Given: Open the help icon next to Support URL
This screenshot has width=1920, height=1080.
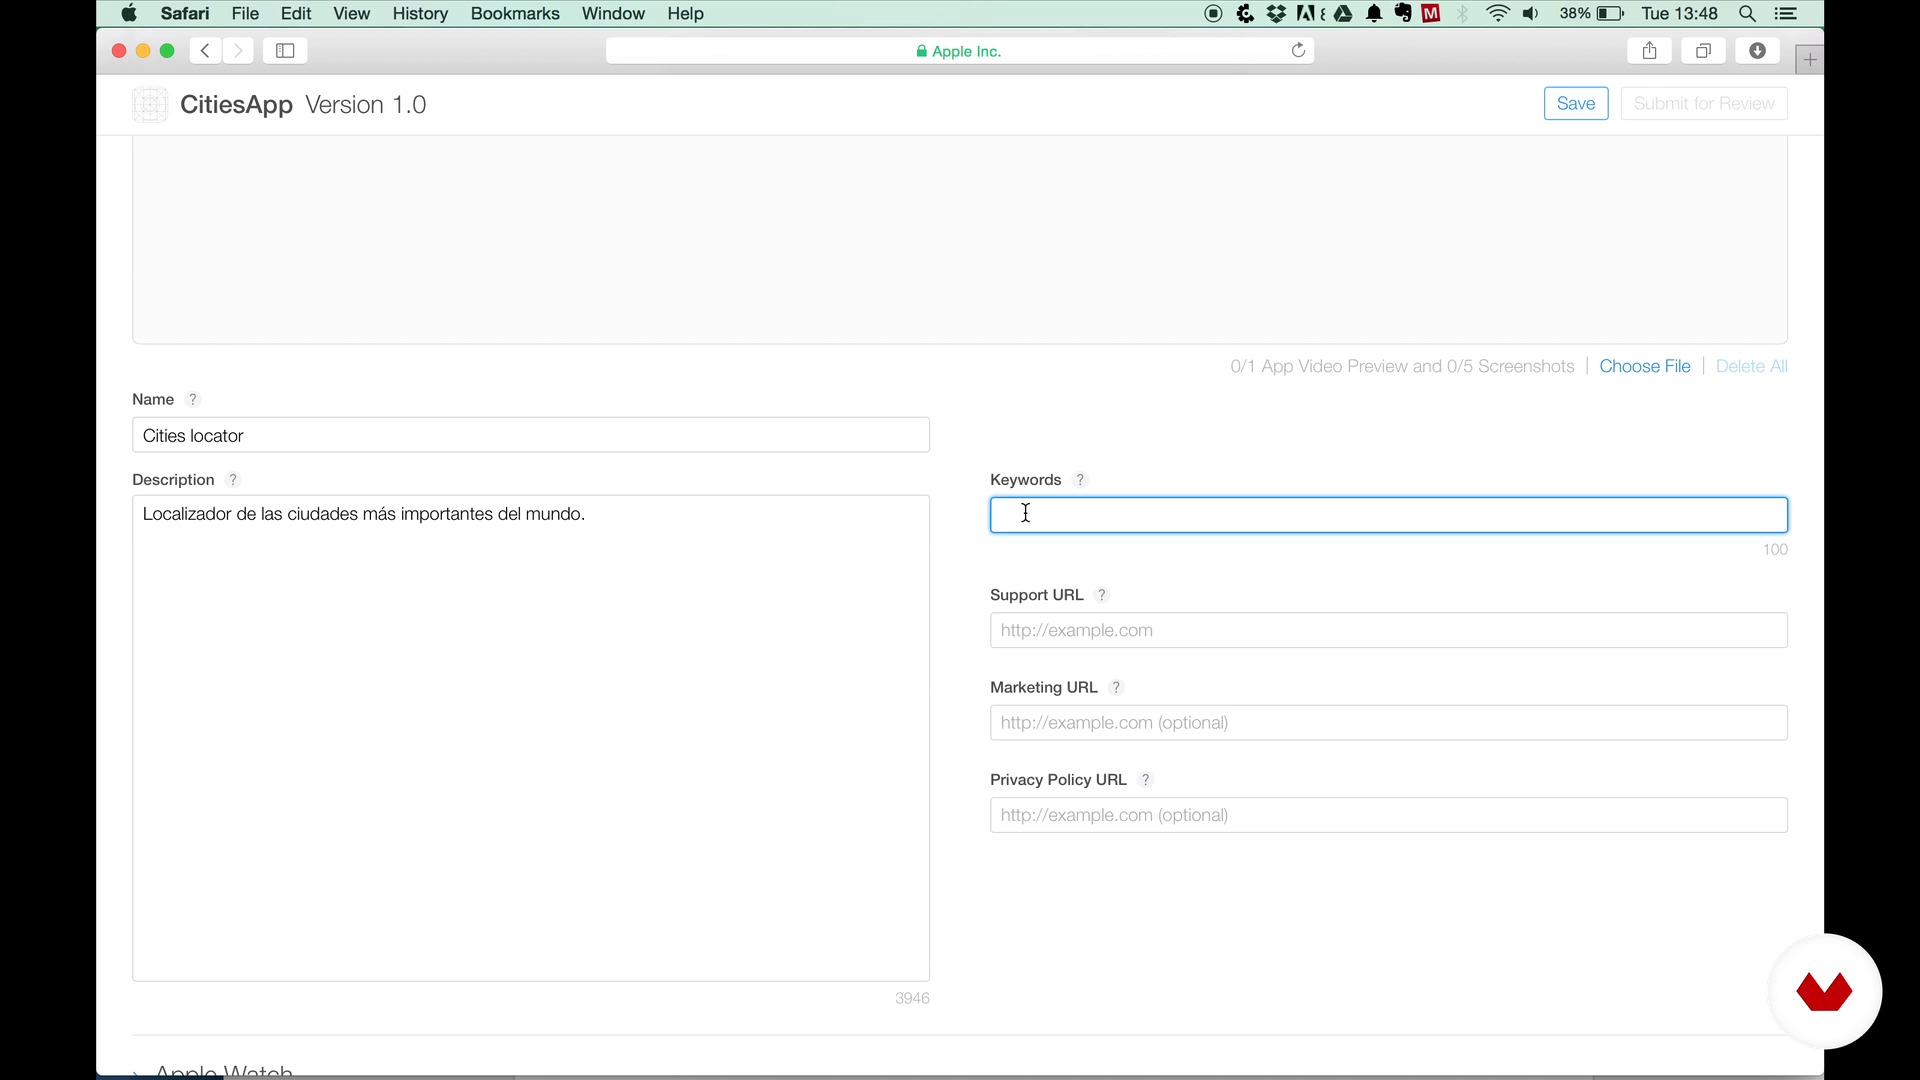Looking at the screenshot, I should click(x=1102, y=595).
